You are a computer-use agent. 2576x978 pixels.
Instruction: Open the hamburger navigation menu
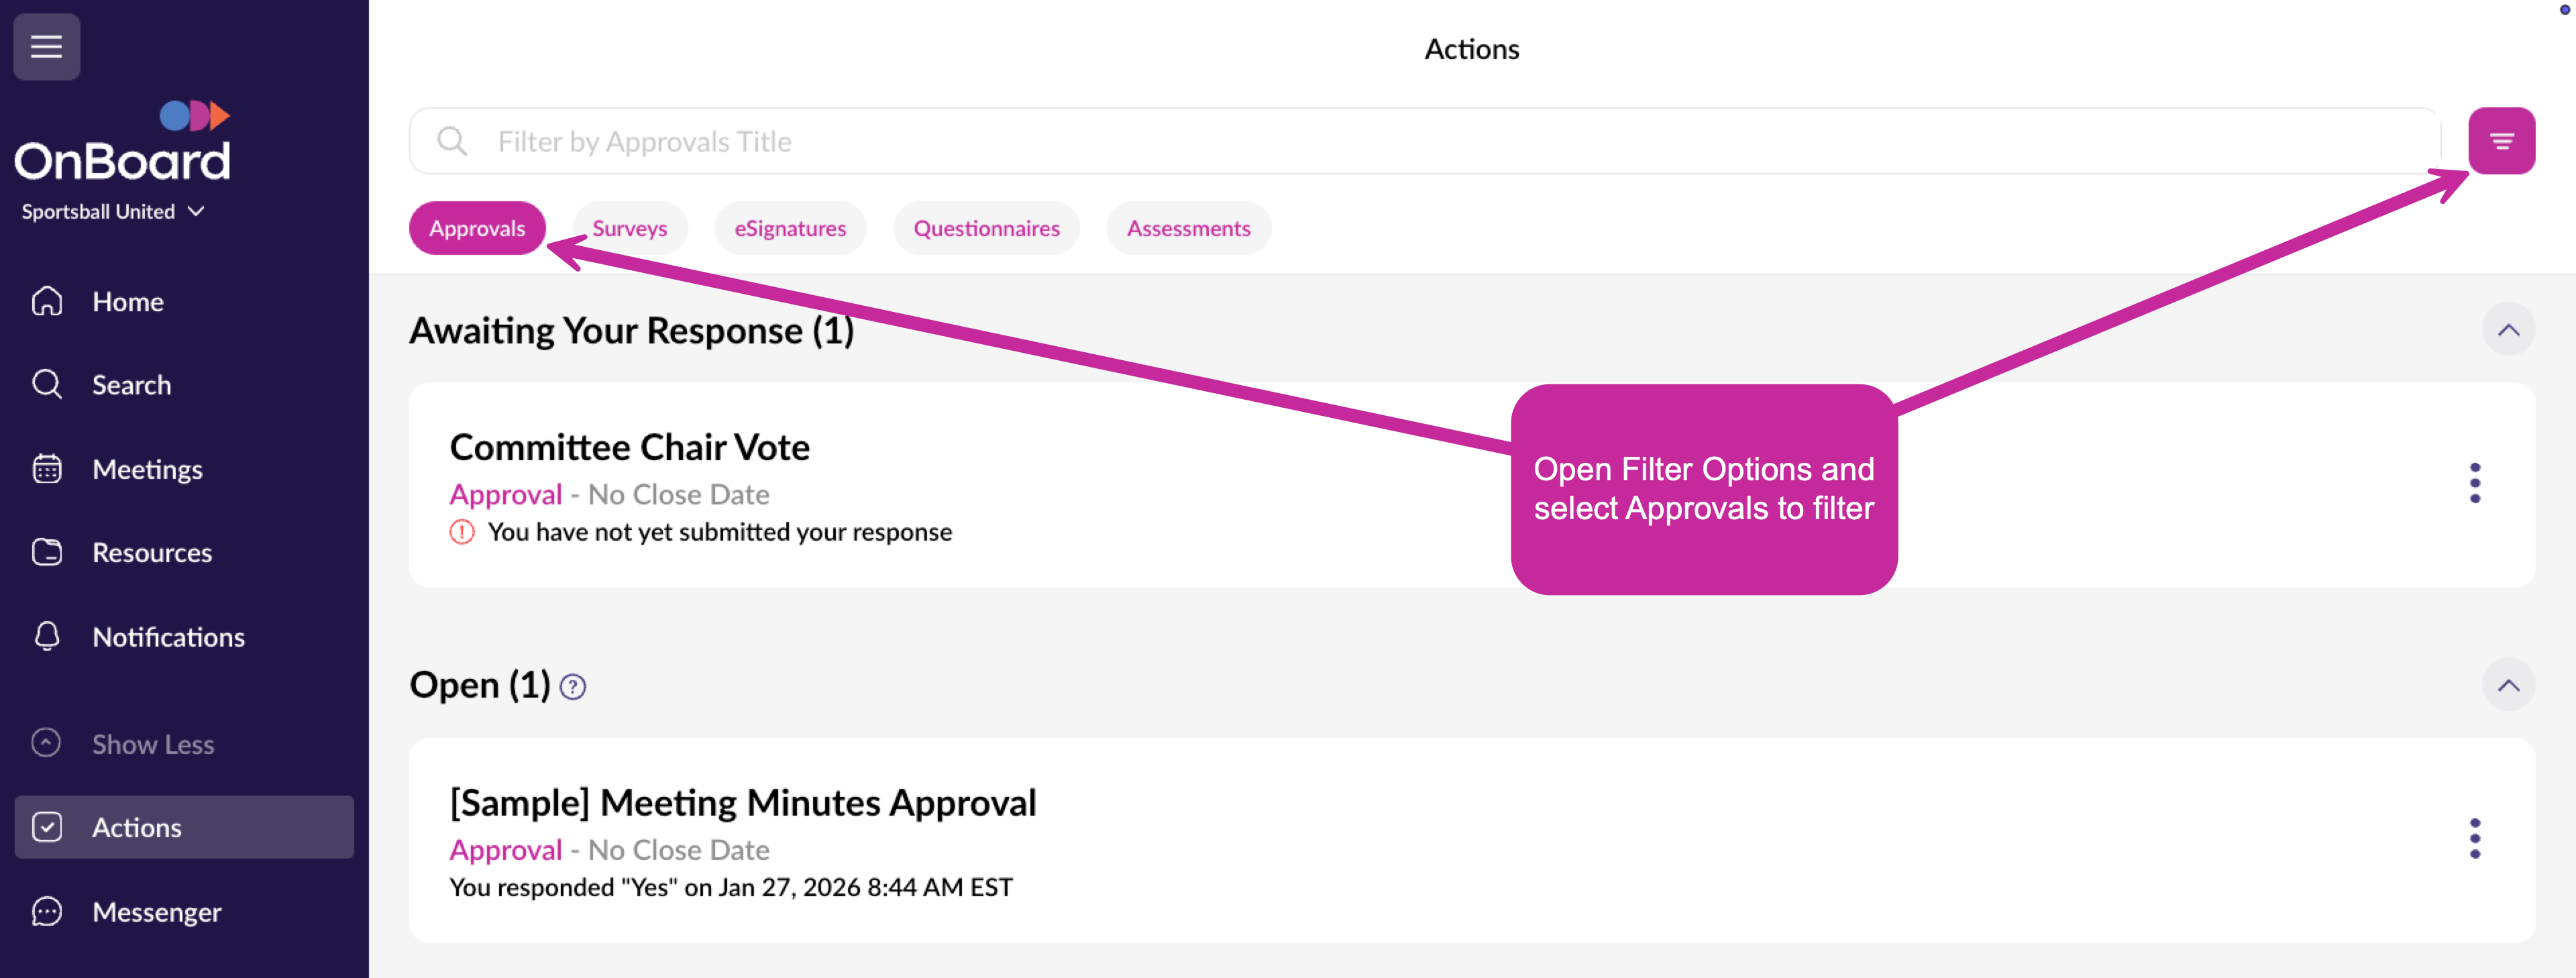click(x=46, y=46)
